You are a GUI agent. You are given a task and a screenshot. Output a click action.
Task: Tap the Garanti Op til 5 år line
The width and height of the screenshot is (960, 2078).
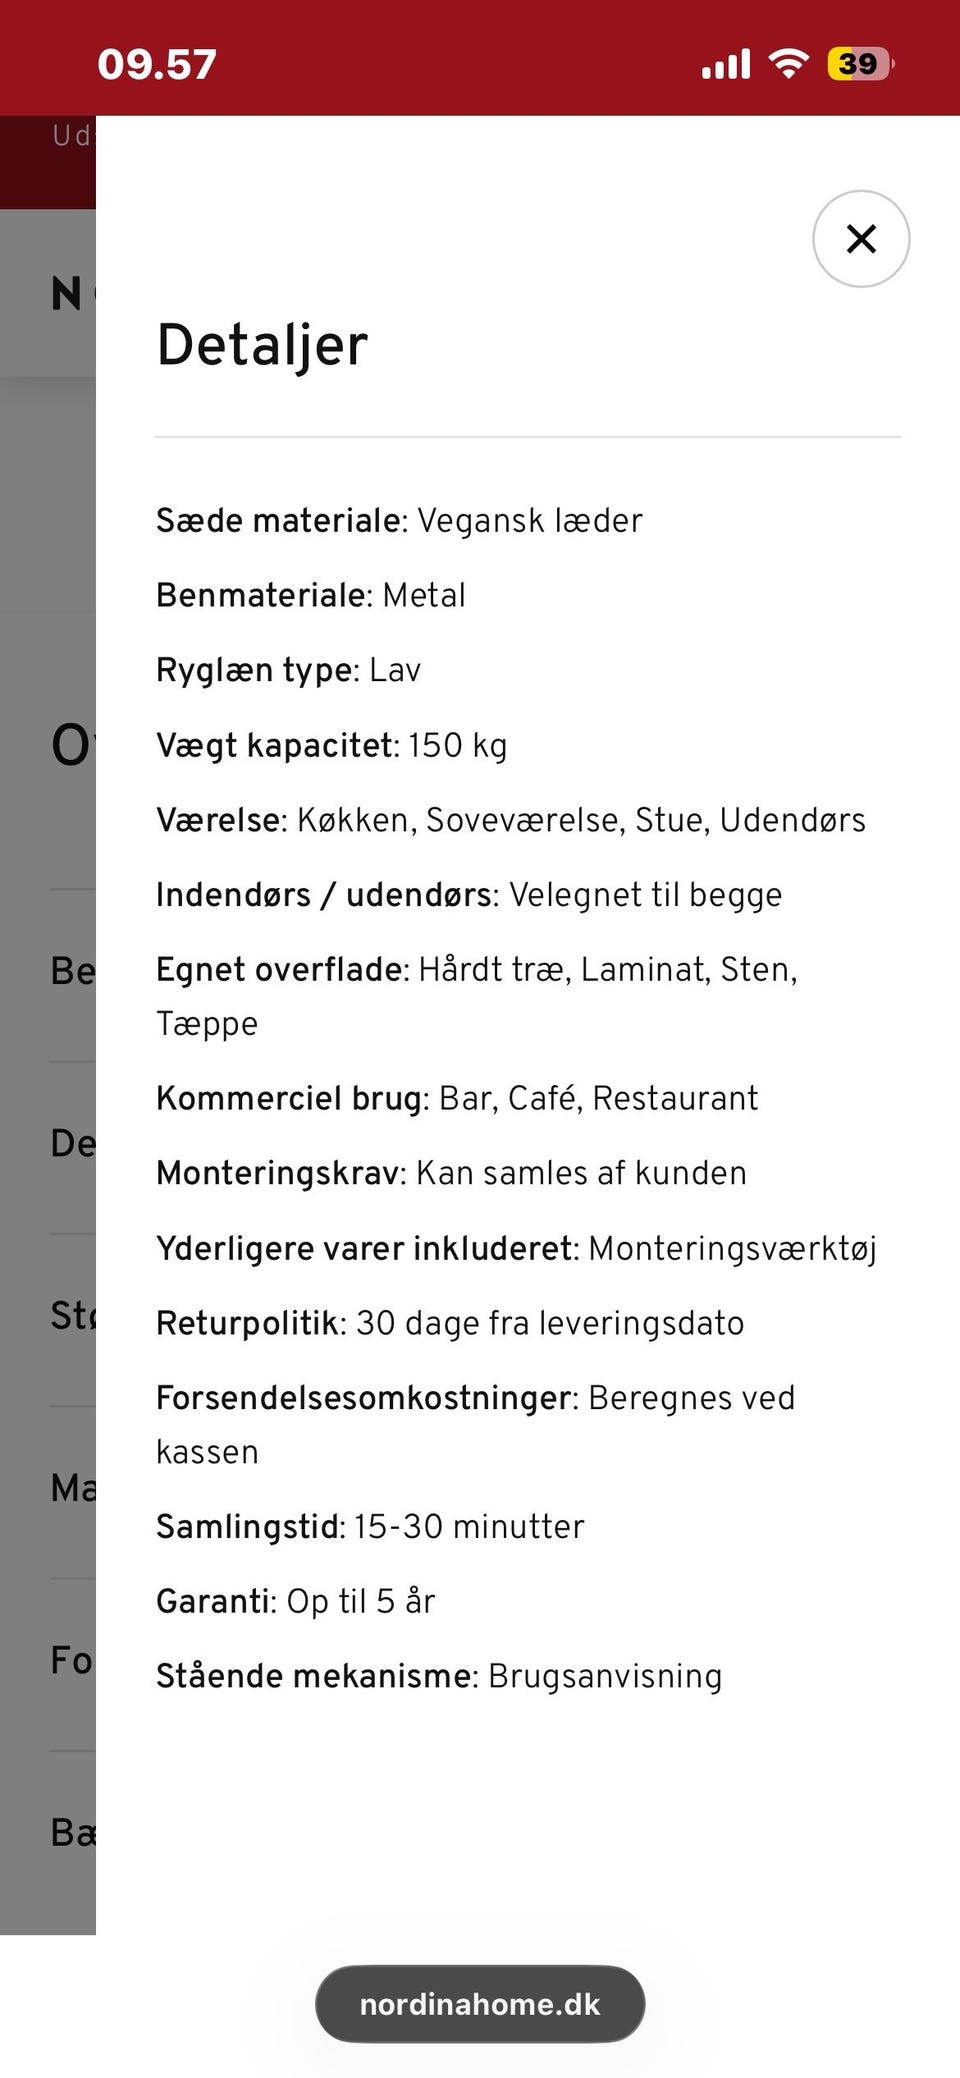296,1601
